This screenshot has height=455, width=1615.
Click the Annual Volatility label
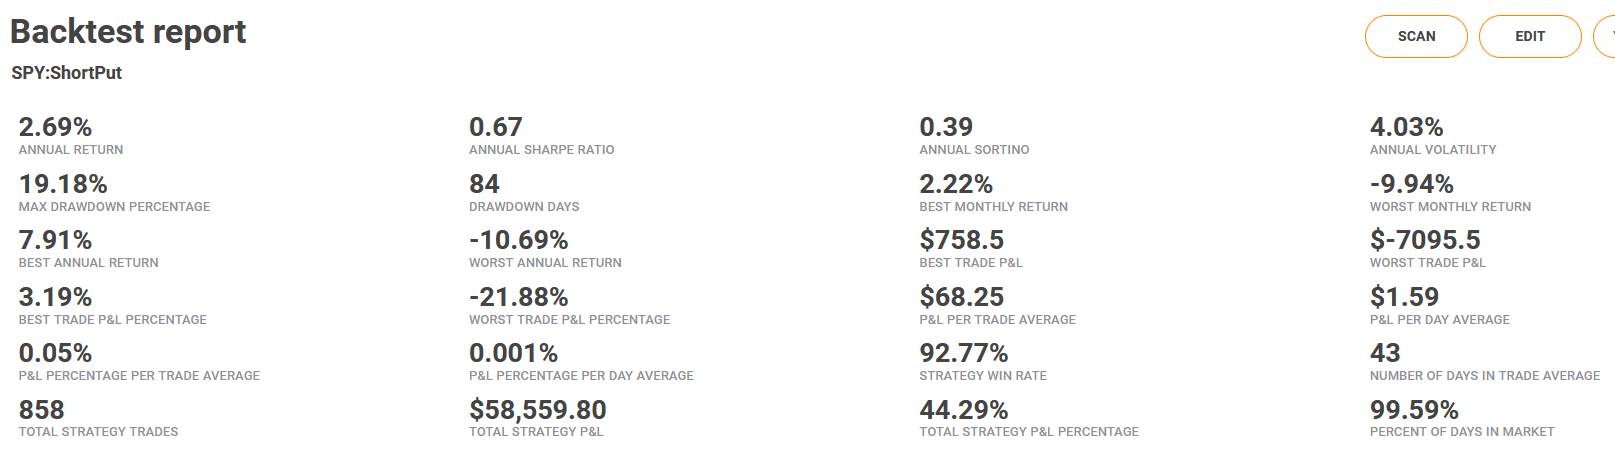coord(1433,150)
